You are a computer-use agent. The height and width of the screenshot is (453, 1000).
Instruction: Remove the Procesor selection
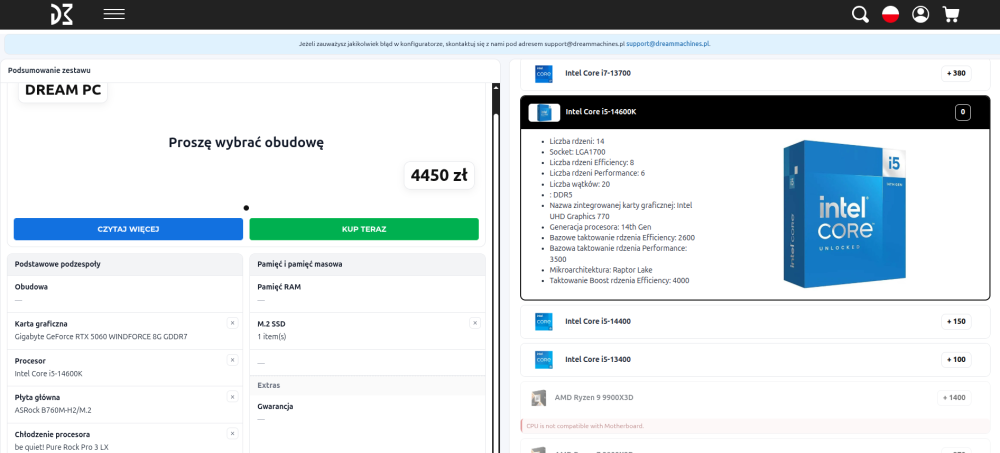232,360
